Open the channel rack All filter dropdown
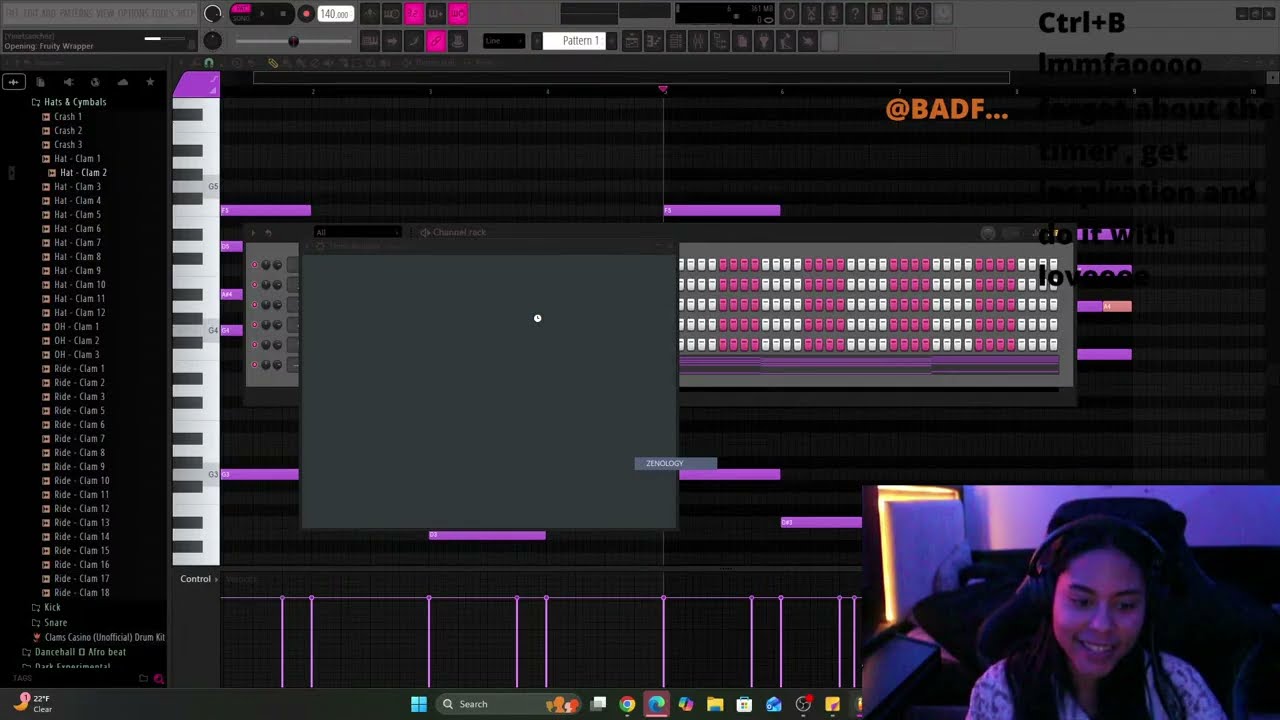Image resolution: width=1280 pixels, height=720 pixels. 357,232
